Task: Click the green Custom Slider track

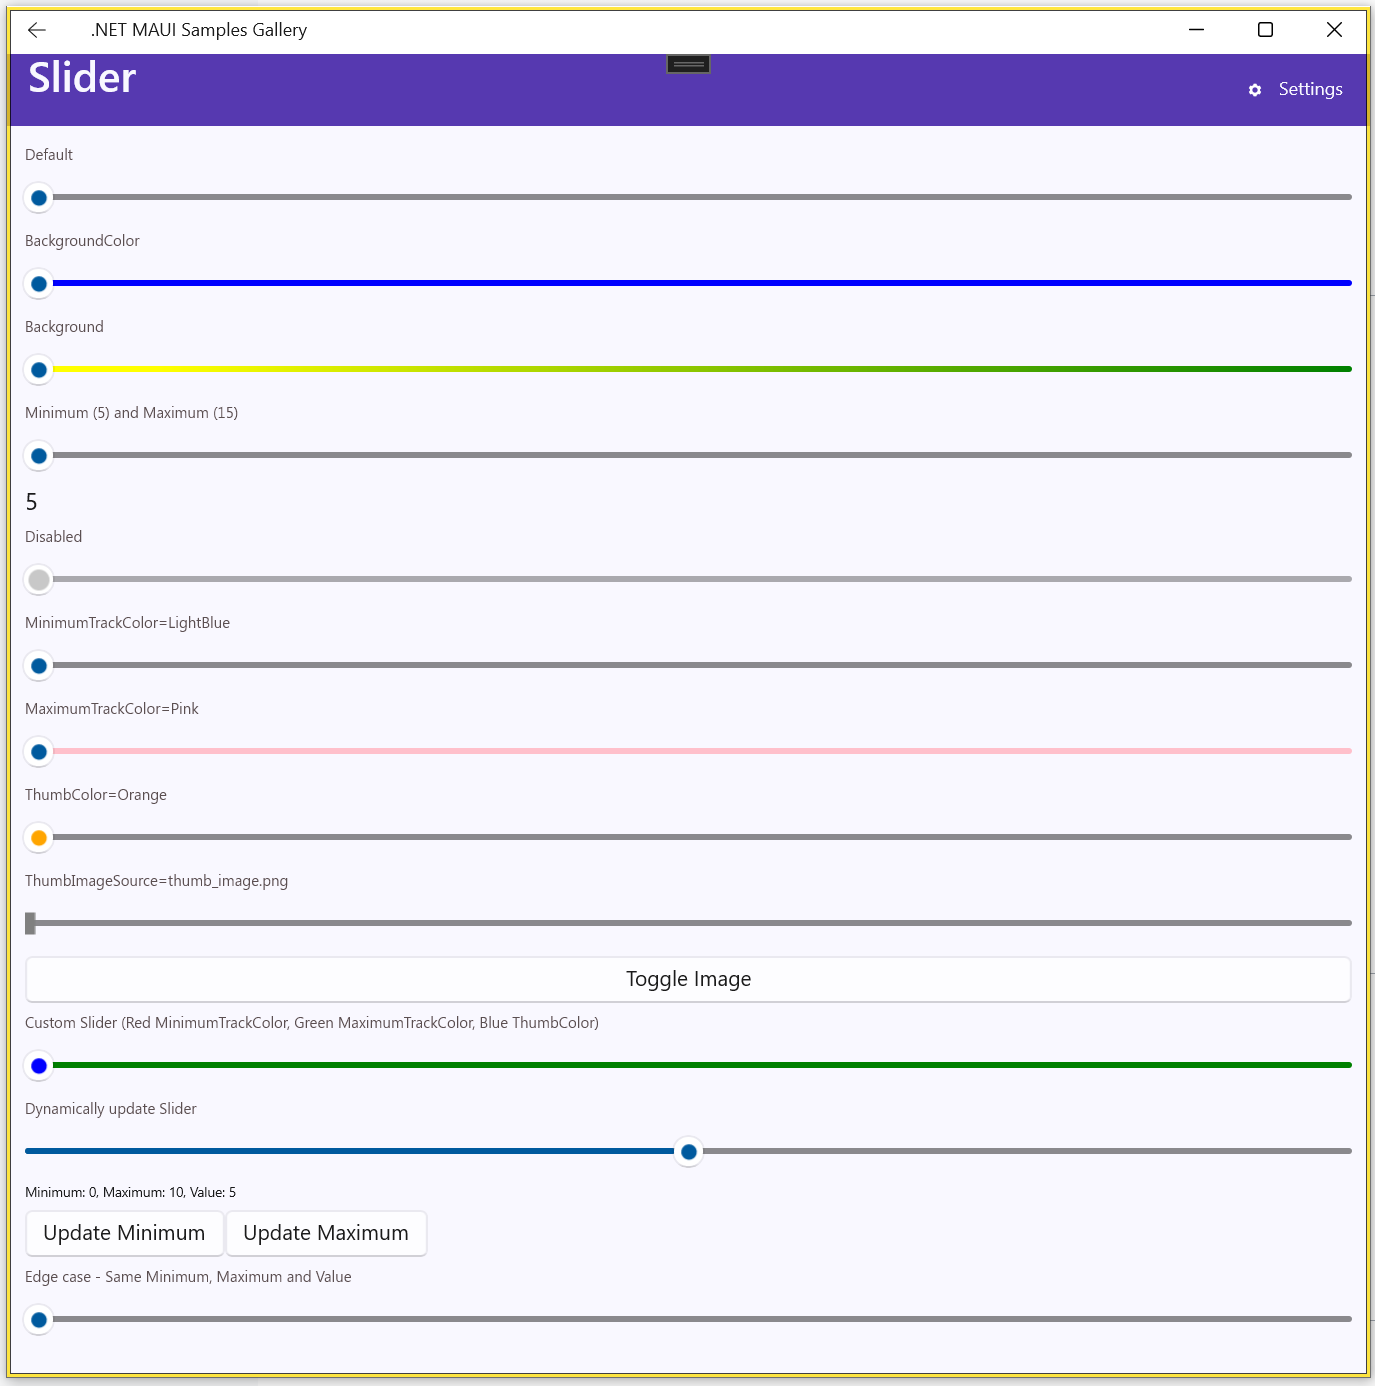Action: point(700,1065)
